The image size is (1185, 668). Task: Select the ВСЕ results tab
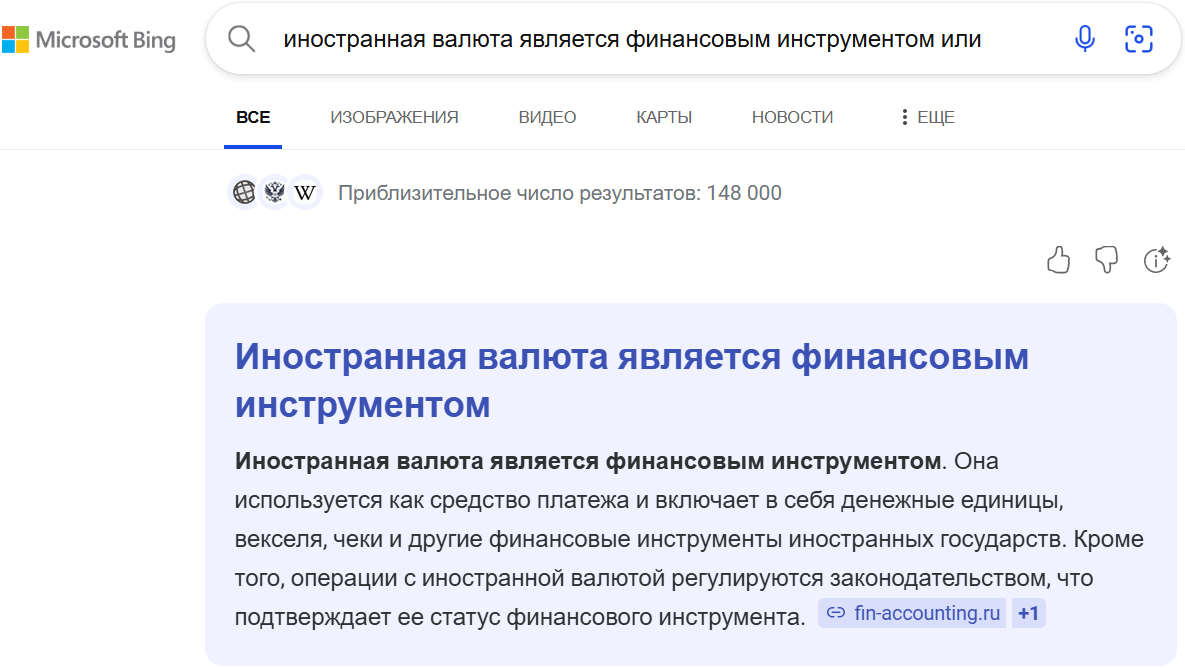click(x=253, y=116)
